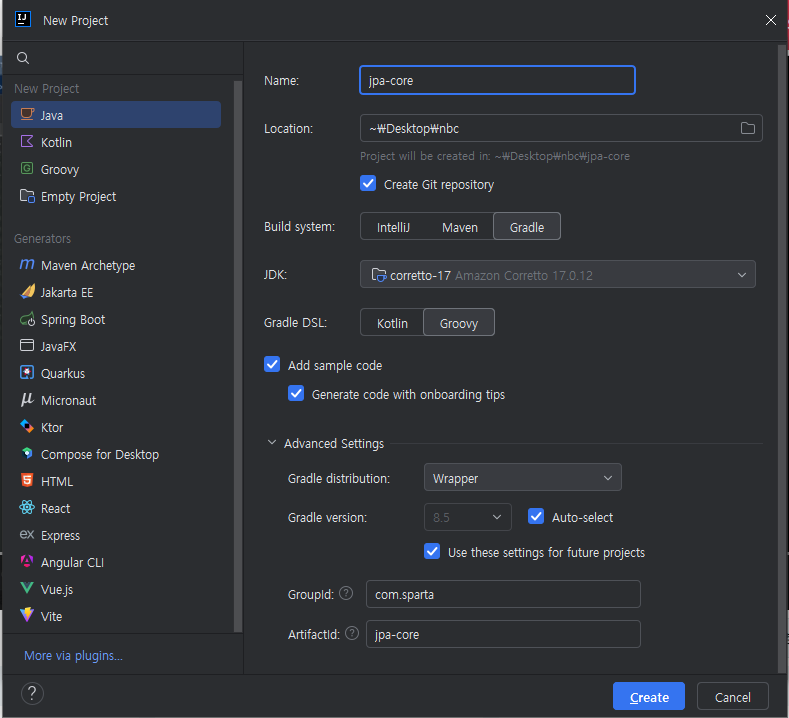Uncheck Use these settings for future projects
The height and width of the screenshot is (718, 789).
pos(432,551)
